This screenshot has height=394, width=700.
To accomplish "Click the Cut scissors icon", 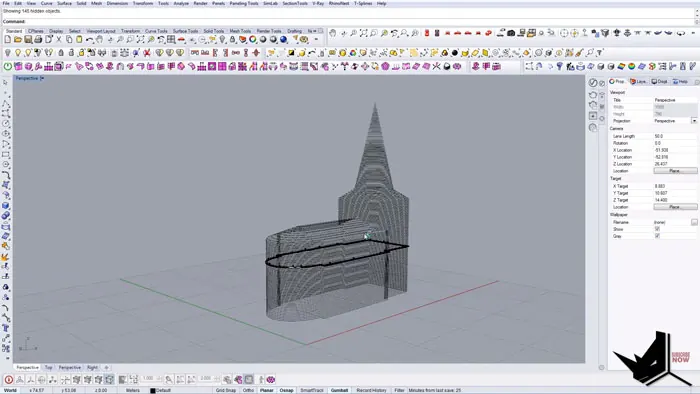I will coord(59,40).
